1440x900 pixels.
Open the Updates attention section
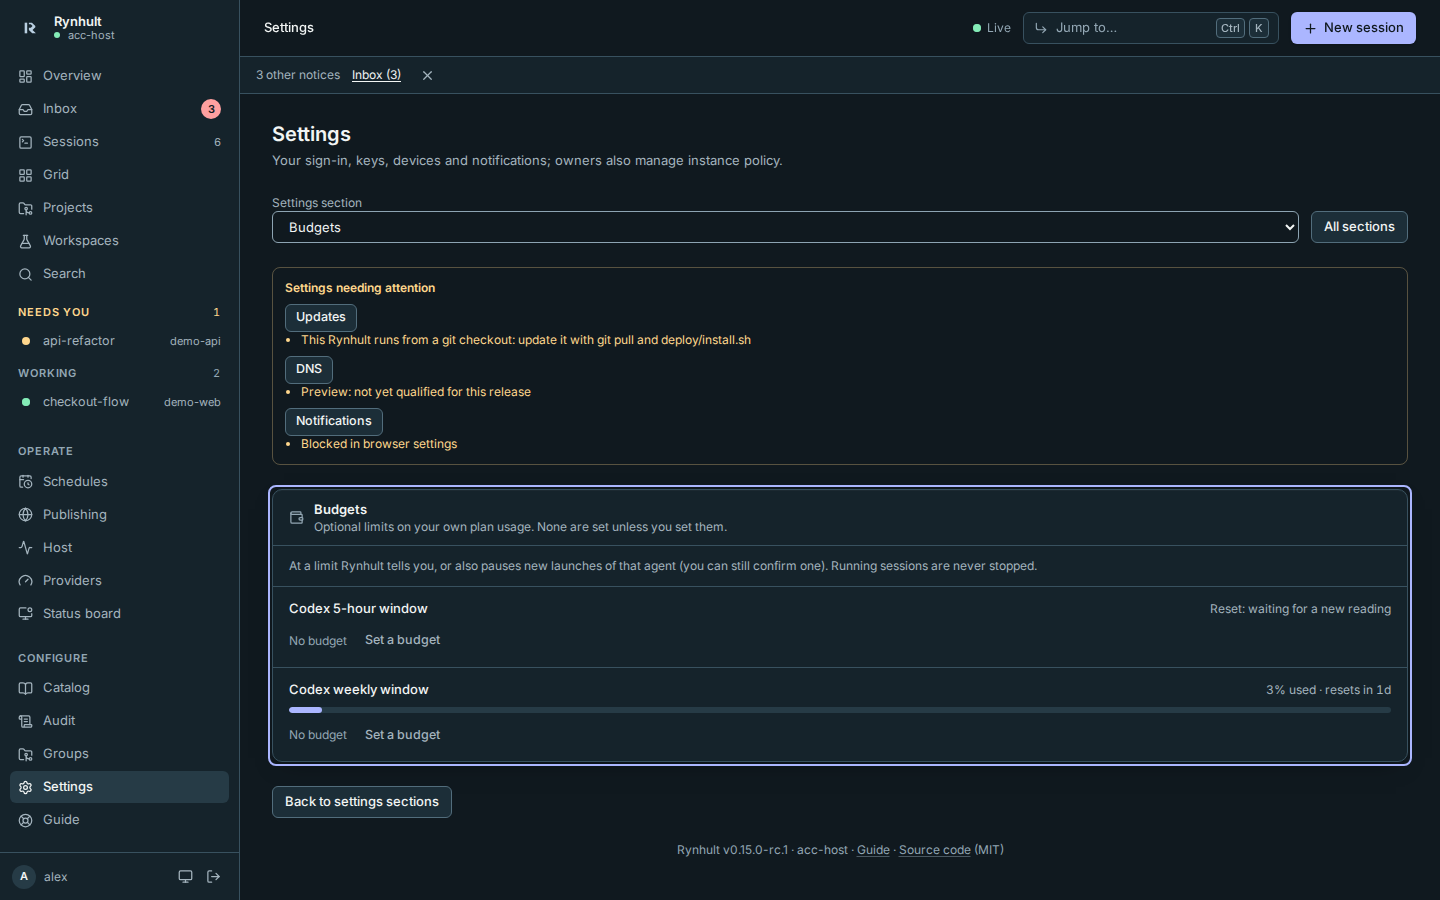(321, 317)
